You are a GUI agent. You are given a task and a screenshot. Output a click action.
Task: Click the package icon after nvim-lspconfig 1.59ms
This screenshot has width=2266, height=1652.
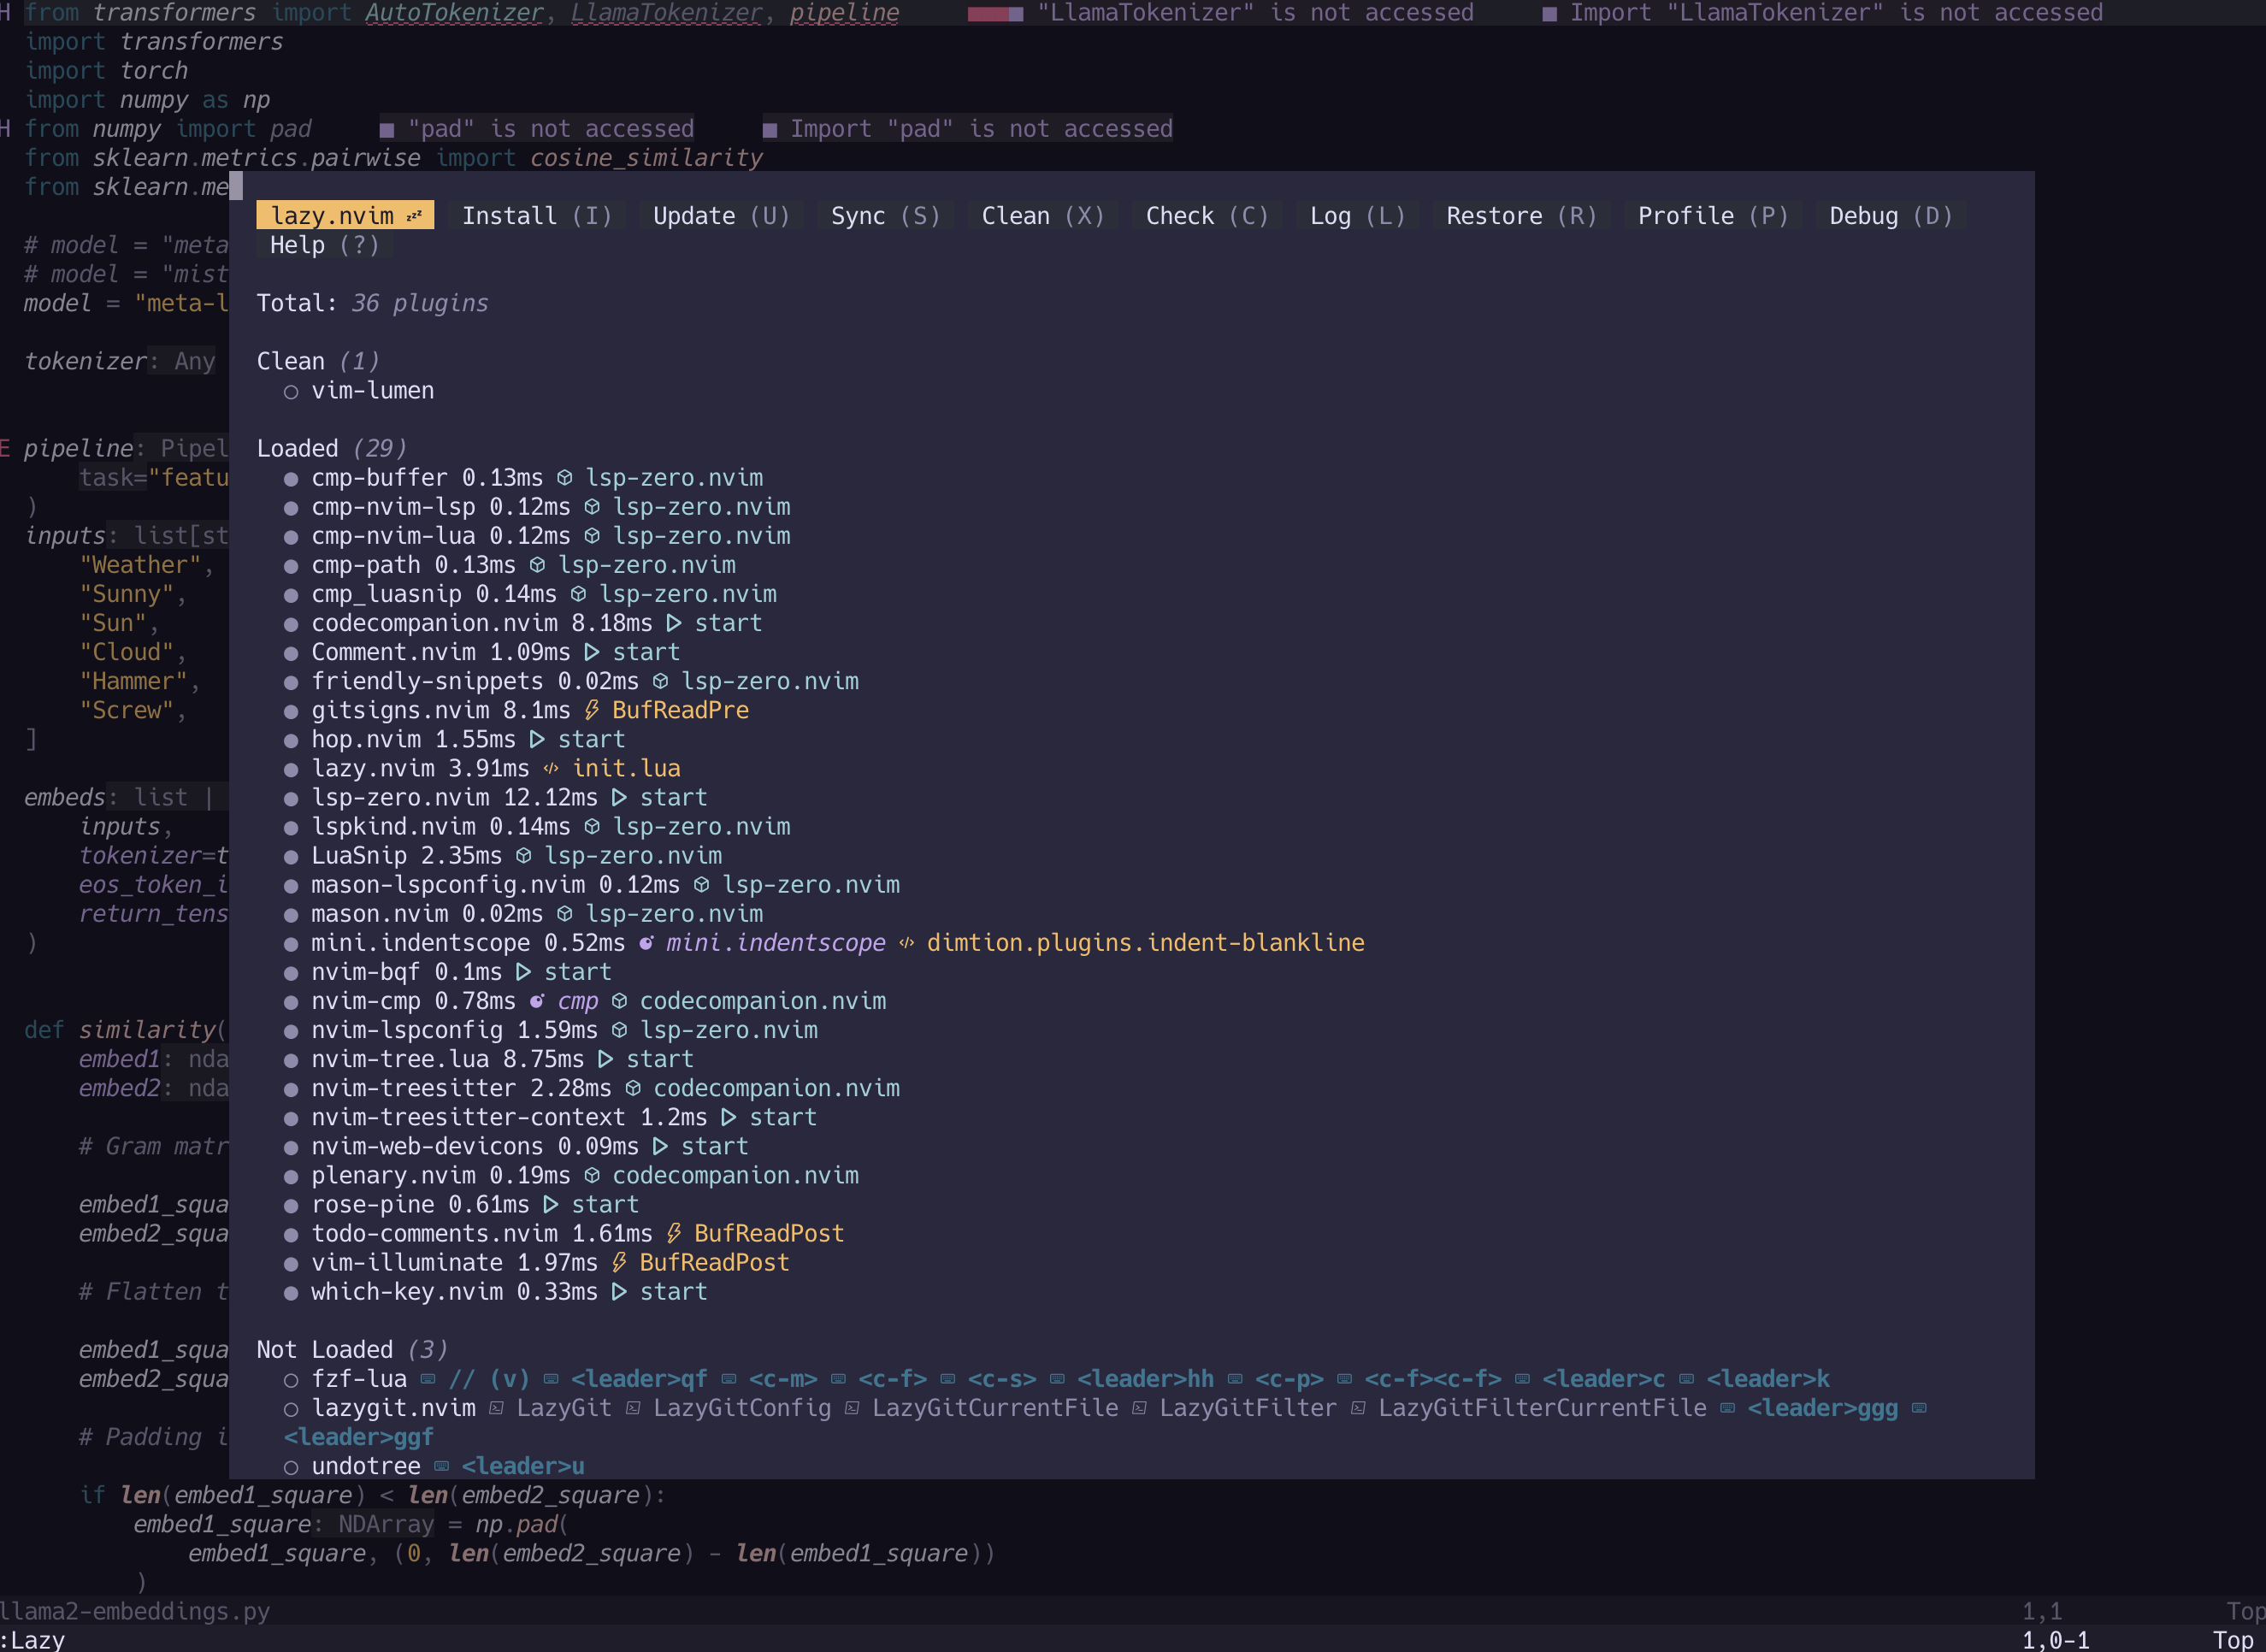coord(619,1030)
